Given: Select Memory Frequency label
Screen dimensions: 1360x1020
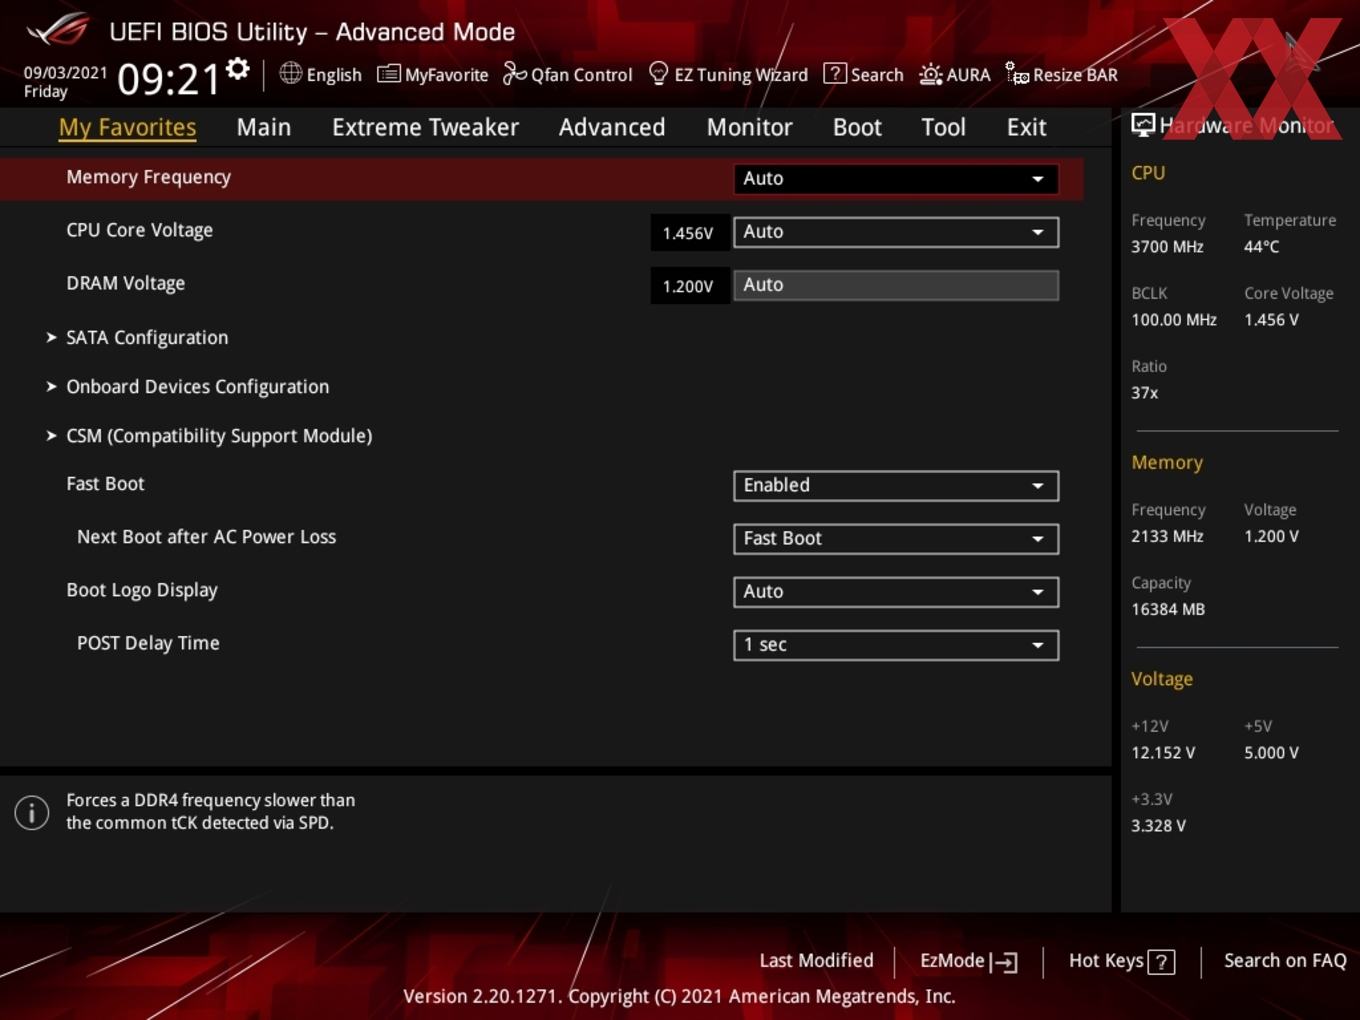Looking at the screenshot, I should (x=148, y=177).
